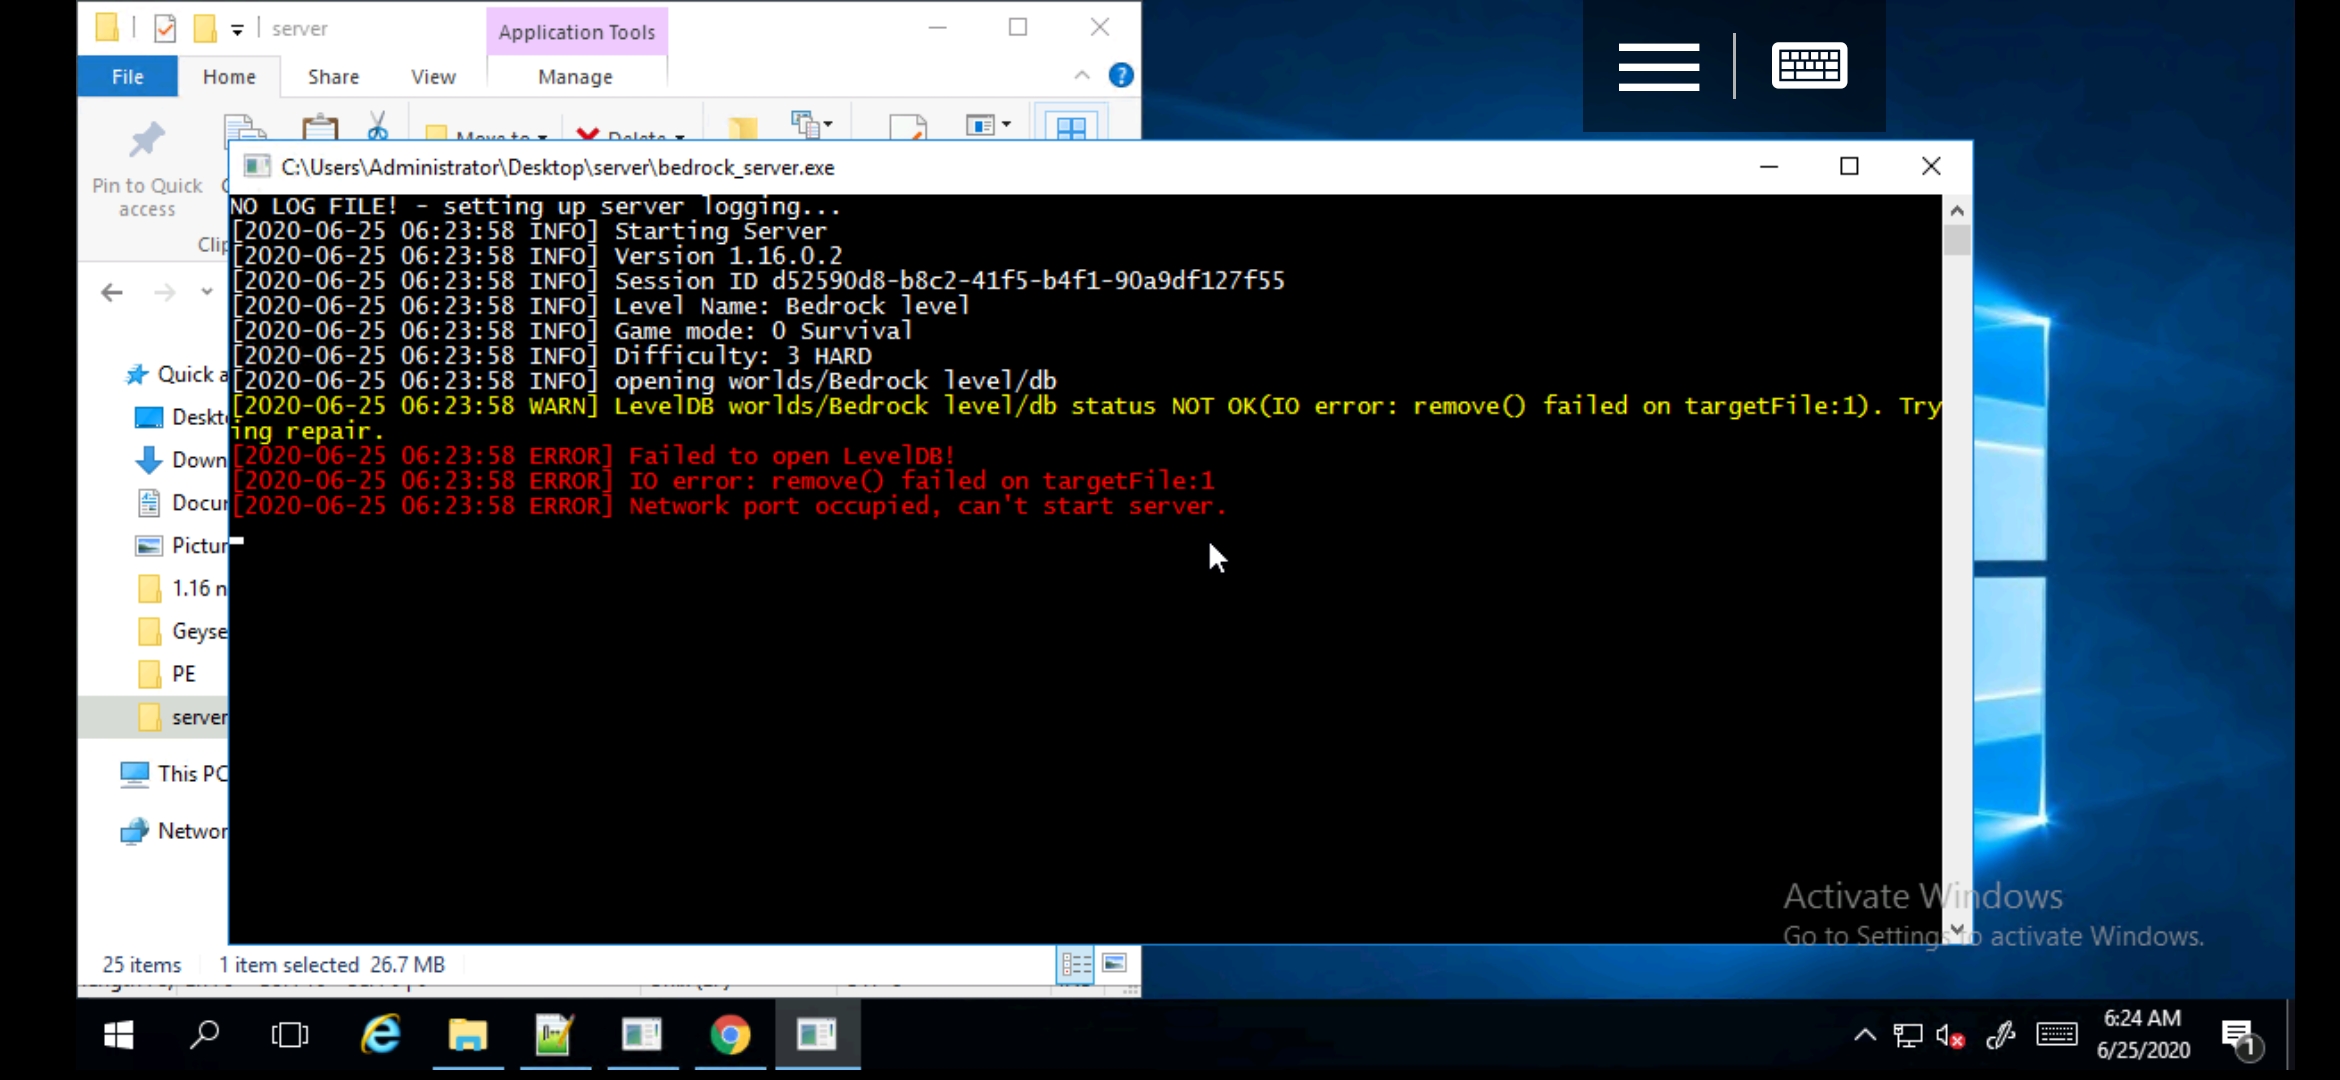Switch to large thumbnails view layout

[1114, 963]
